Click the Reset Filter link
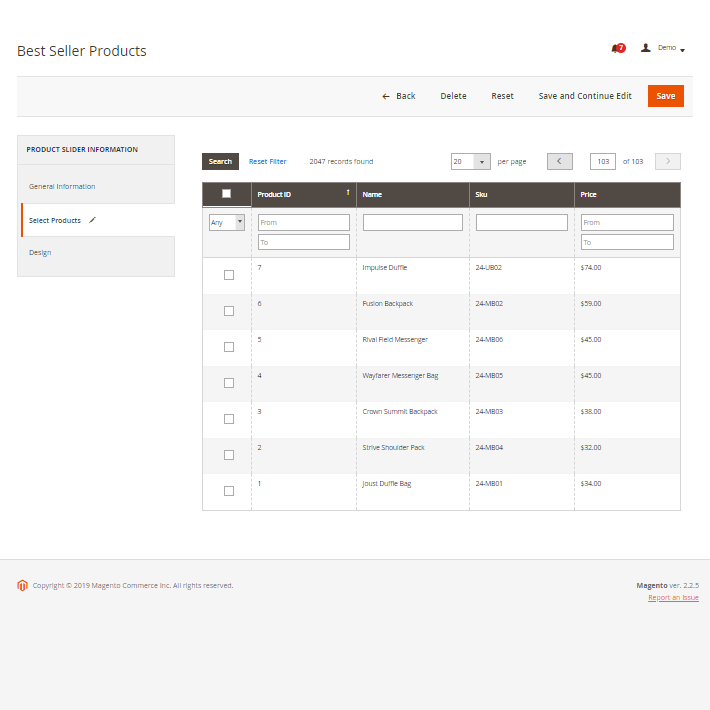Screen dimensions: 710x710 click(267, 161)
